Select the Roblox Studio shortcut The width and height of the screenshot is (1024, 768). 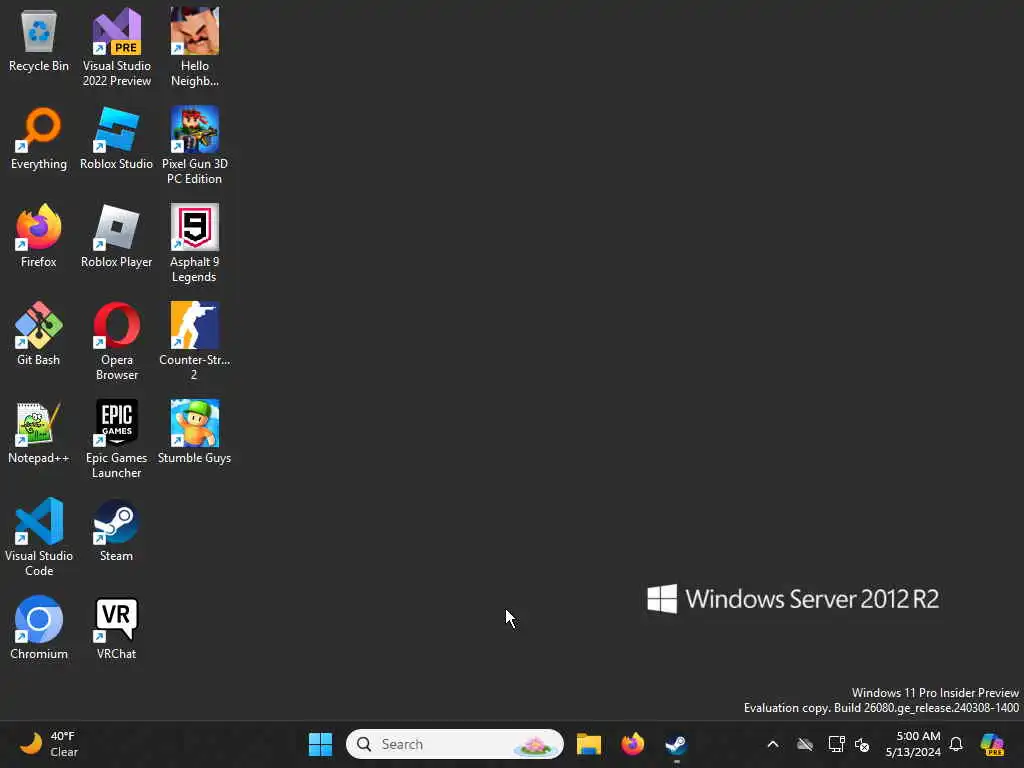click(x=117, y=138)
